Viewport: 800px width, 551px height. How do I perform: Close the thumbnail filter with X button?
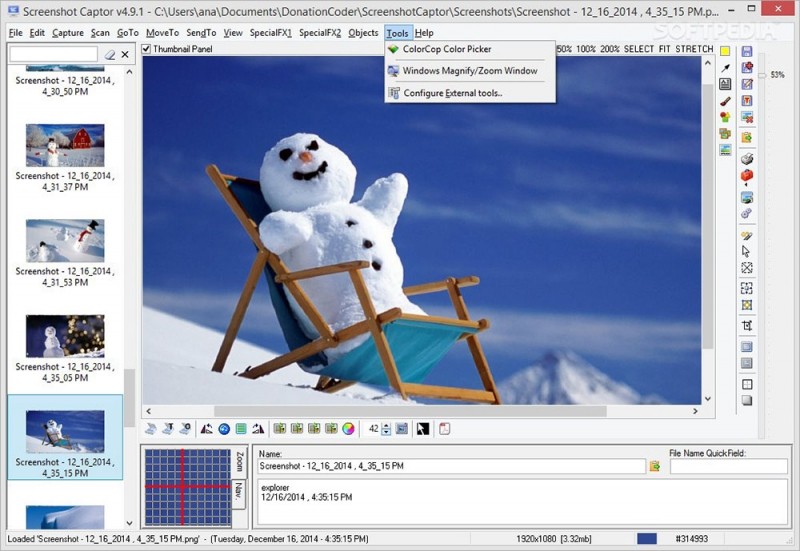pyautogui.click(x=125, y=54)
